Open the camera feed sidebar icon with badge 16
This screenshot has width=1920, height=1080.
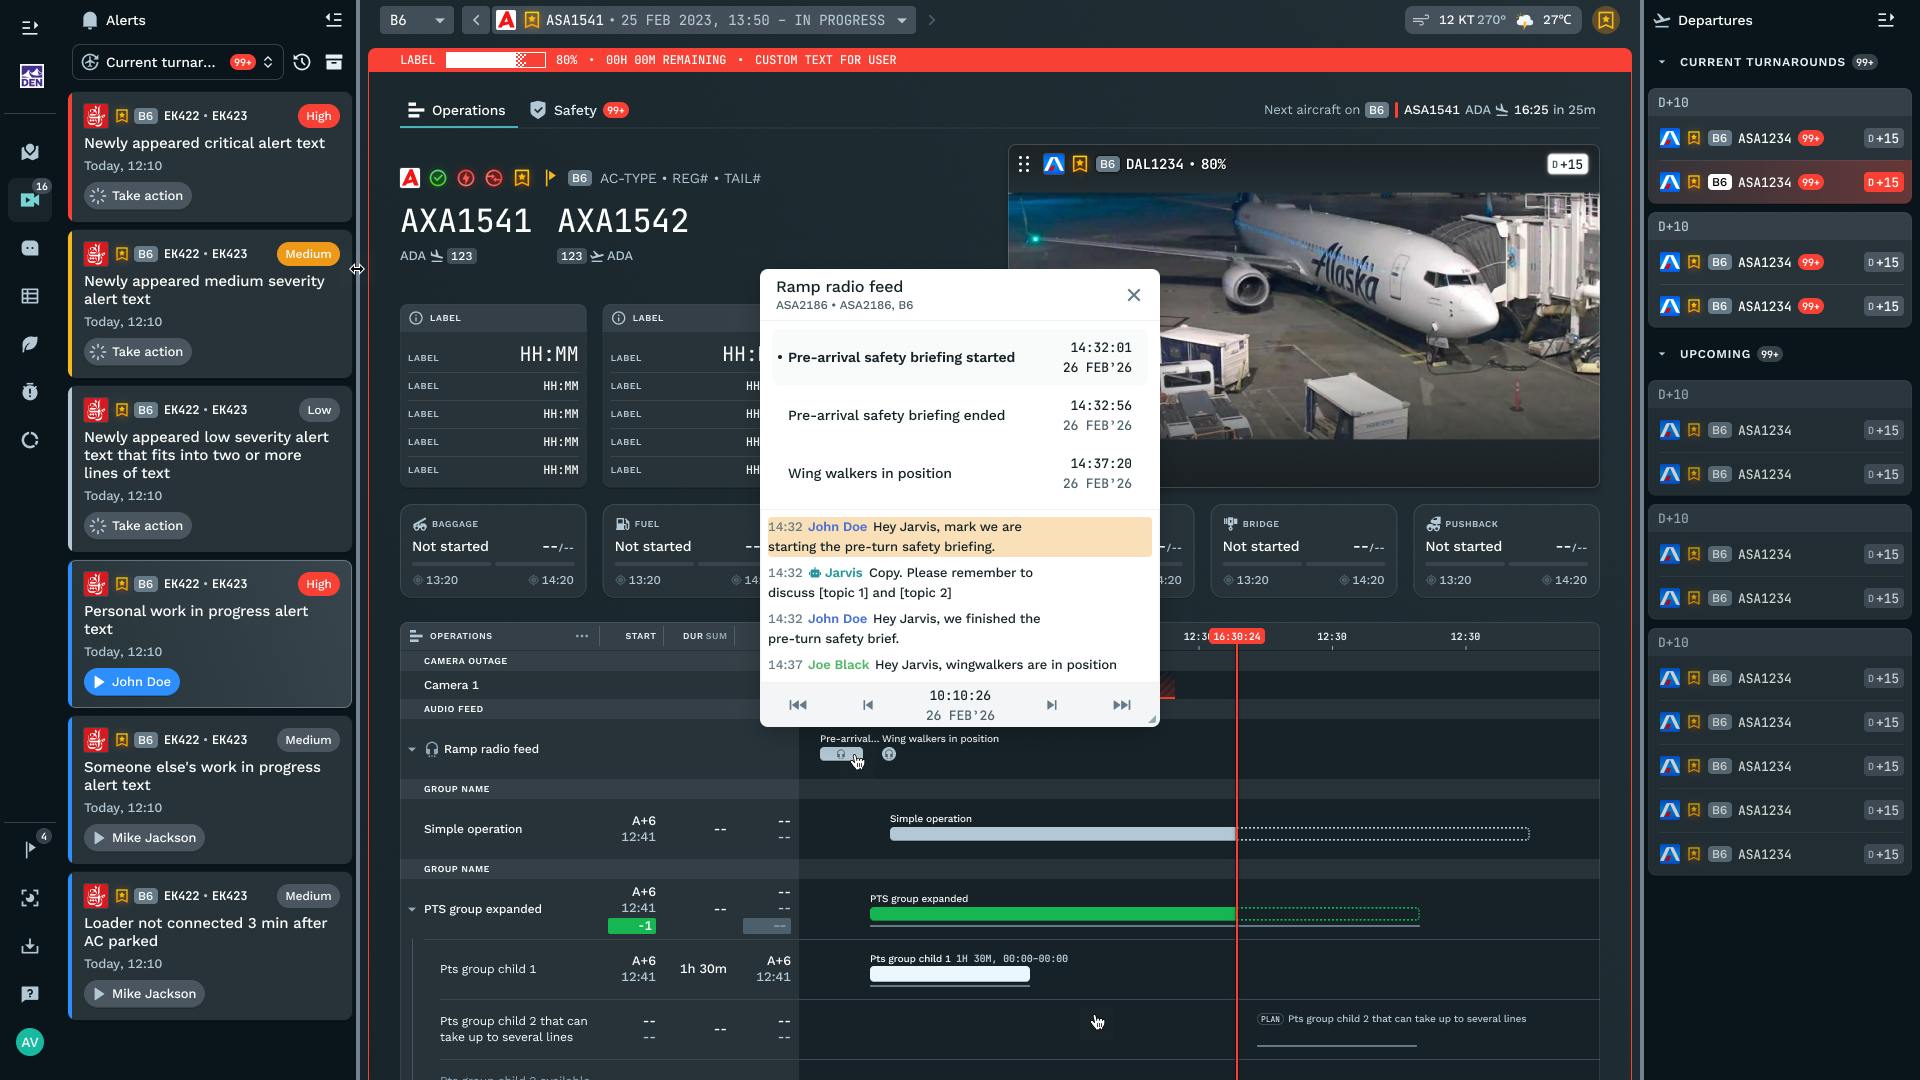[30, 200]
